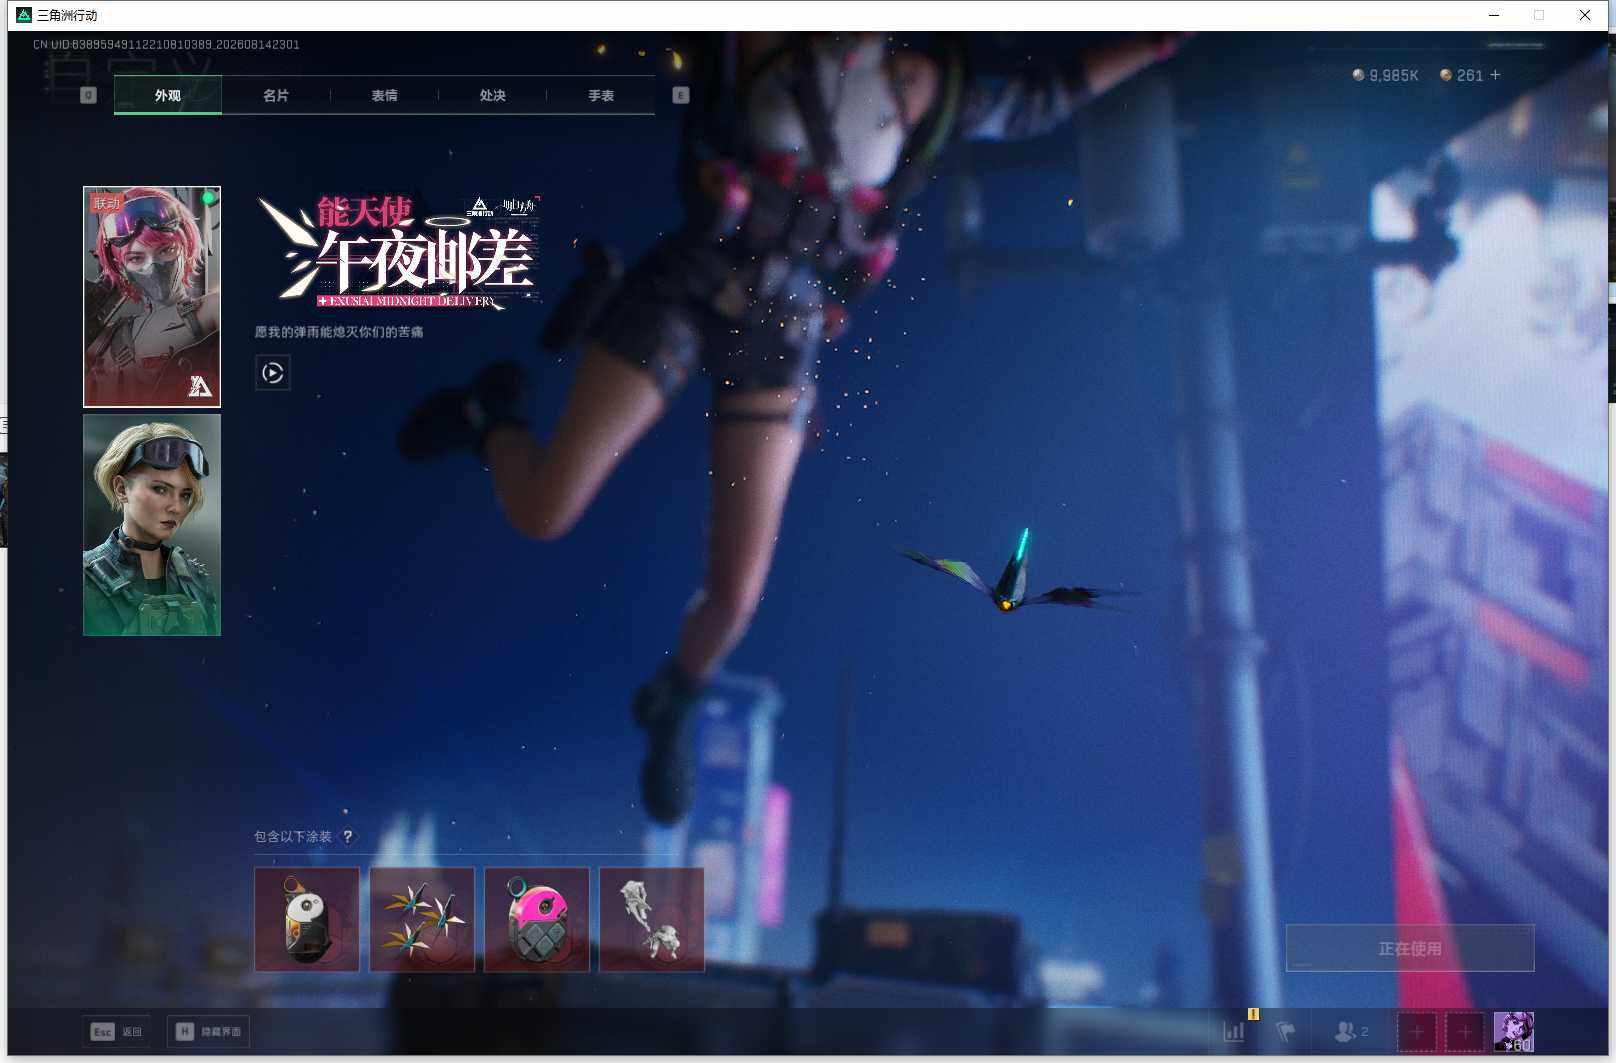Image resolution: width=1616 pixels, height=1063 pixels.
Task: Click the 三角洲行动 title bar app icon
Action: coord(24,15)
